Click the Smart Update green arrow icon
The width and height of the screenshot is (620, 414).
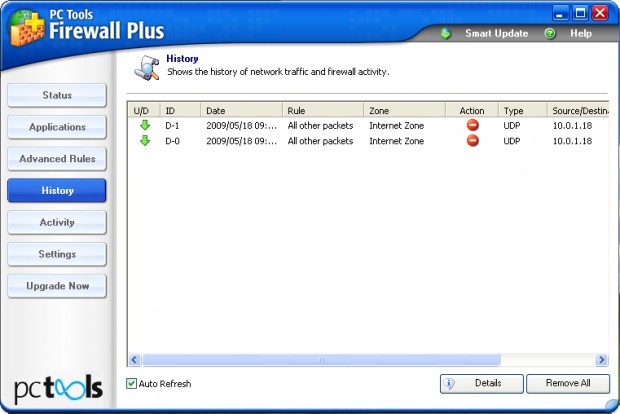click(446, 34)
